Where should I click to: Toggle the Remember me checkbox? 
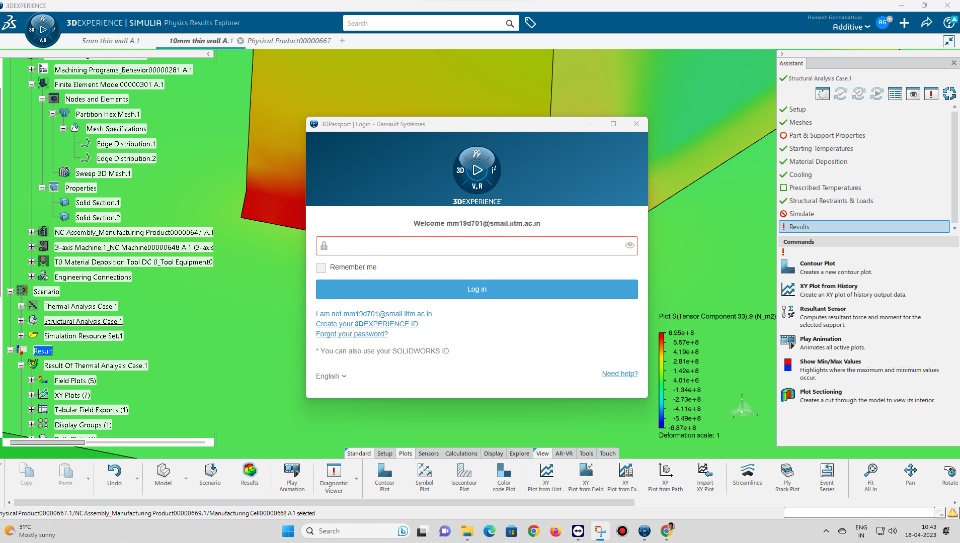click(321, 268)
